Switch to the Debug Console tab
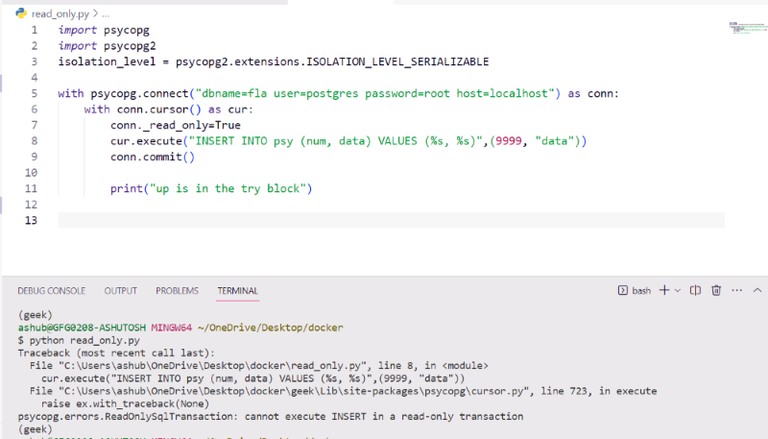The height and width of the screenshot is (439, 768). point(51,291)
